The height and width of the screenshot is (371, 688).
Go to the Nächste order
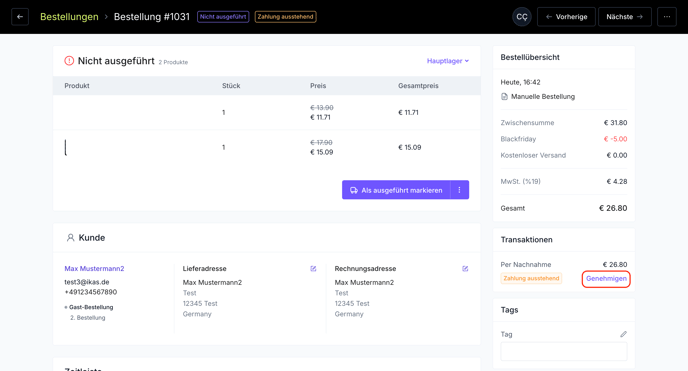(624, 17)
